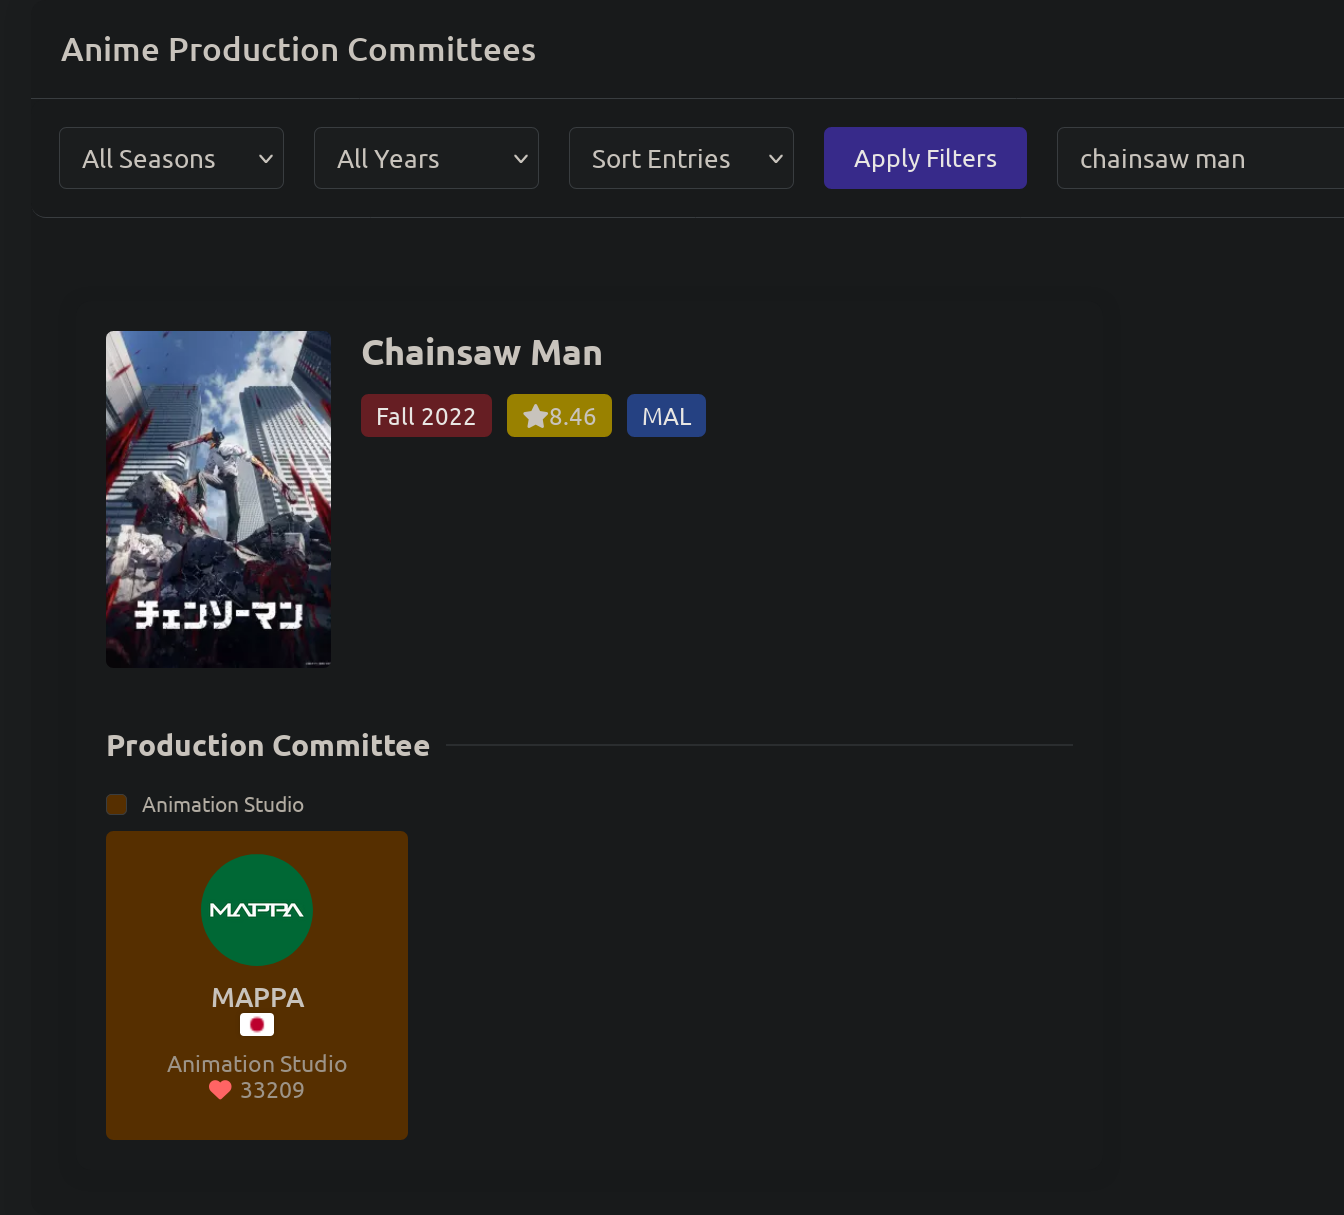Viewport: 1344px width, 1215px height.
Task: Click the Apply Filters button
Action: (x=925, y=158)
